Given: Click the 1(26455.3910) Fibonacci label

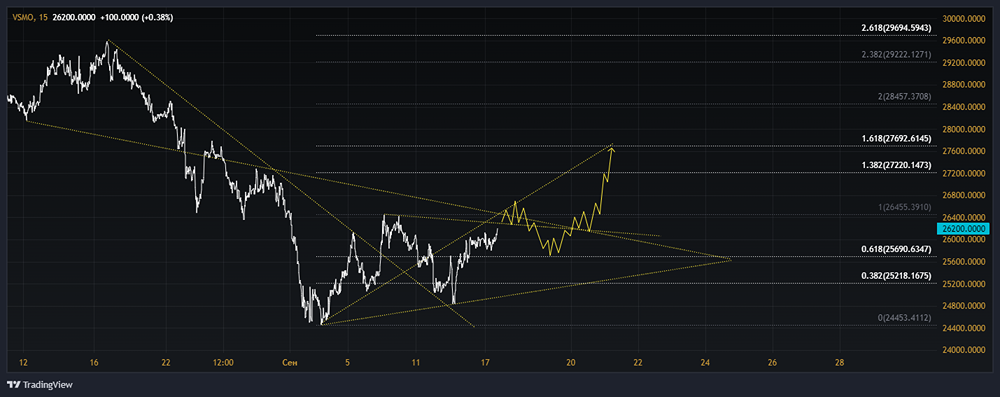Looking at the screenshot, I should pyautogui.click(x=904, y=207).
